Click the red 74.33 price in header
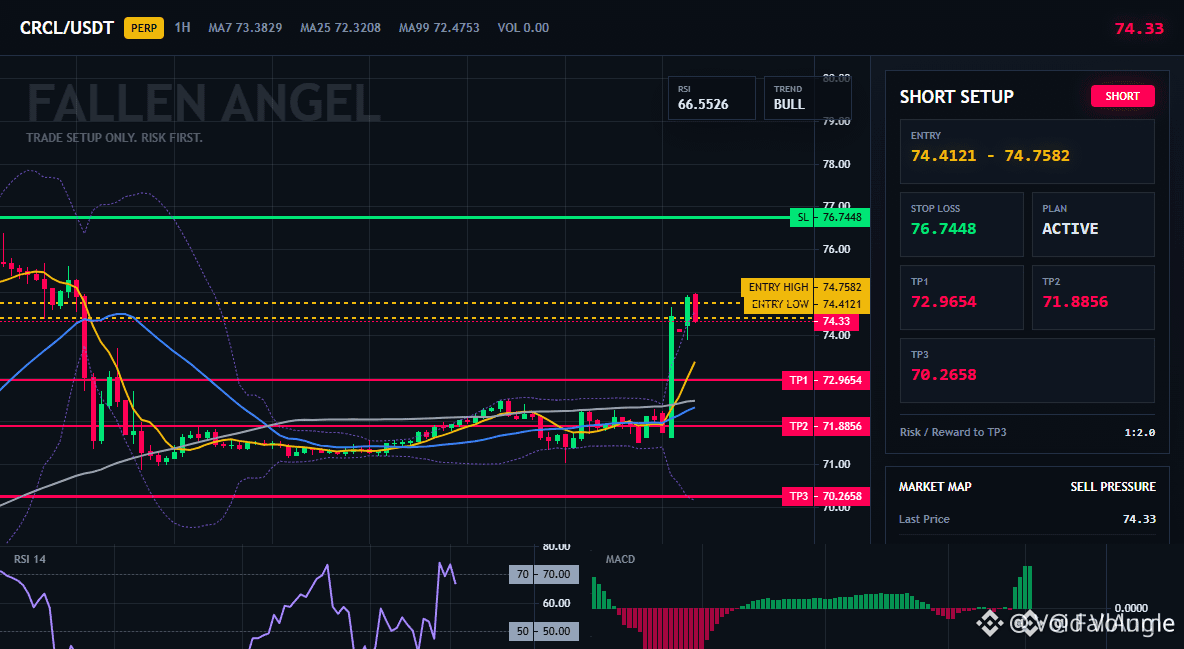Image resolution: width=1184 pixels, height=649 pixels. click(x=1139, y=29)
